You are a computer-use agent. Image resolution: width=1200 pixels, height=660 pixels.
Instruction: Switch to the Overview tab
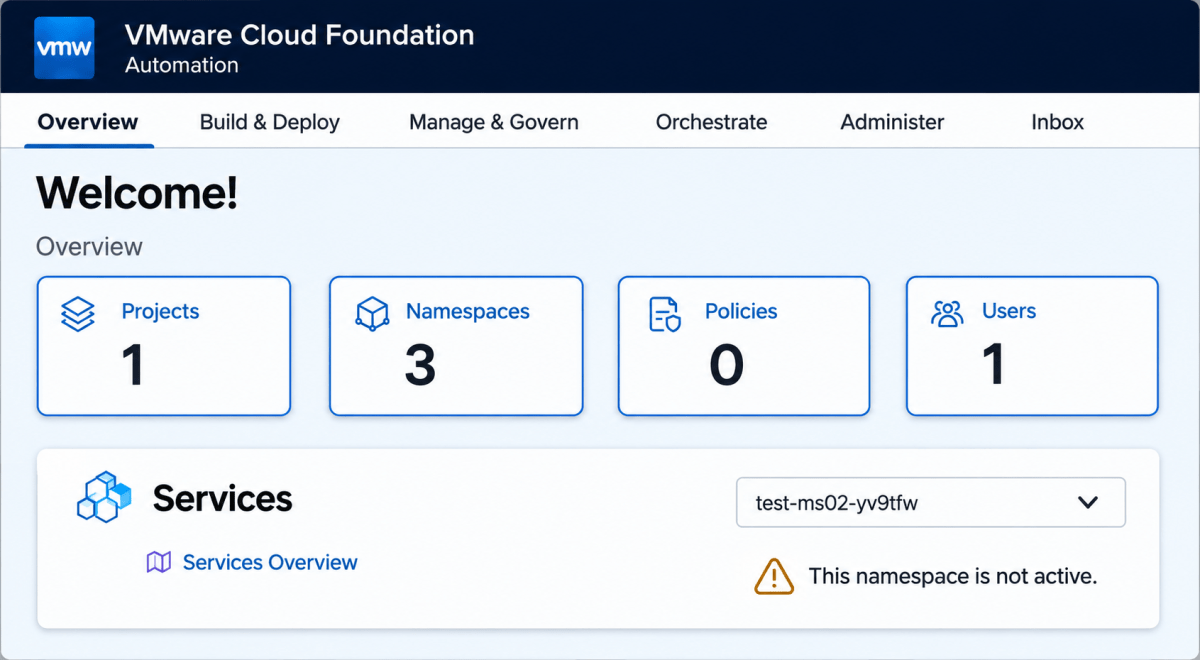pos(88,122)
